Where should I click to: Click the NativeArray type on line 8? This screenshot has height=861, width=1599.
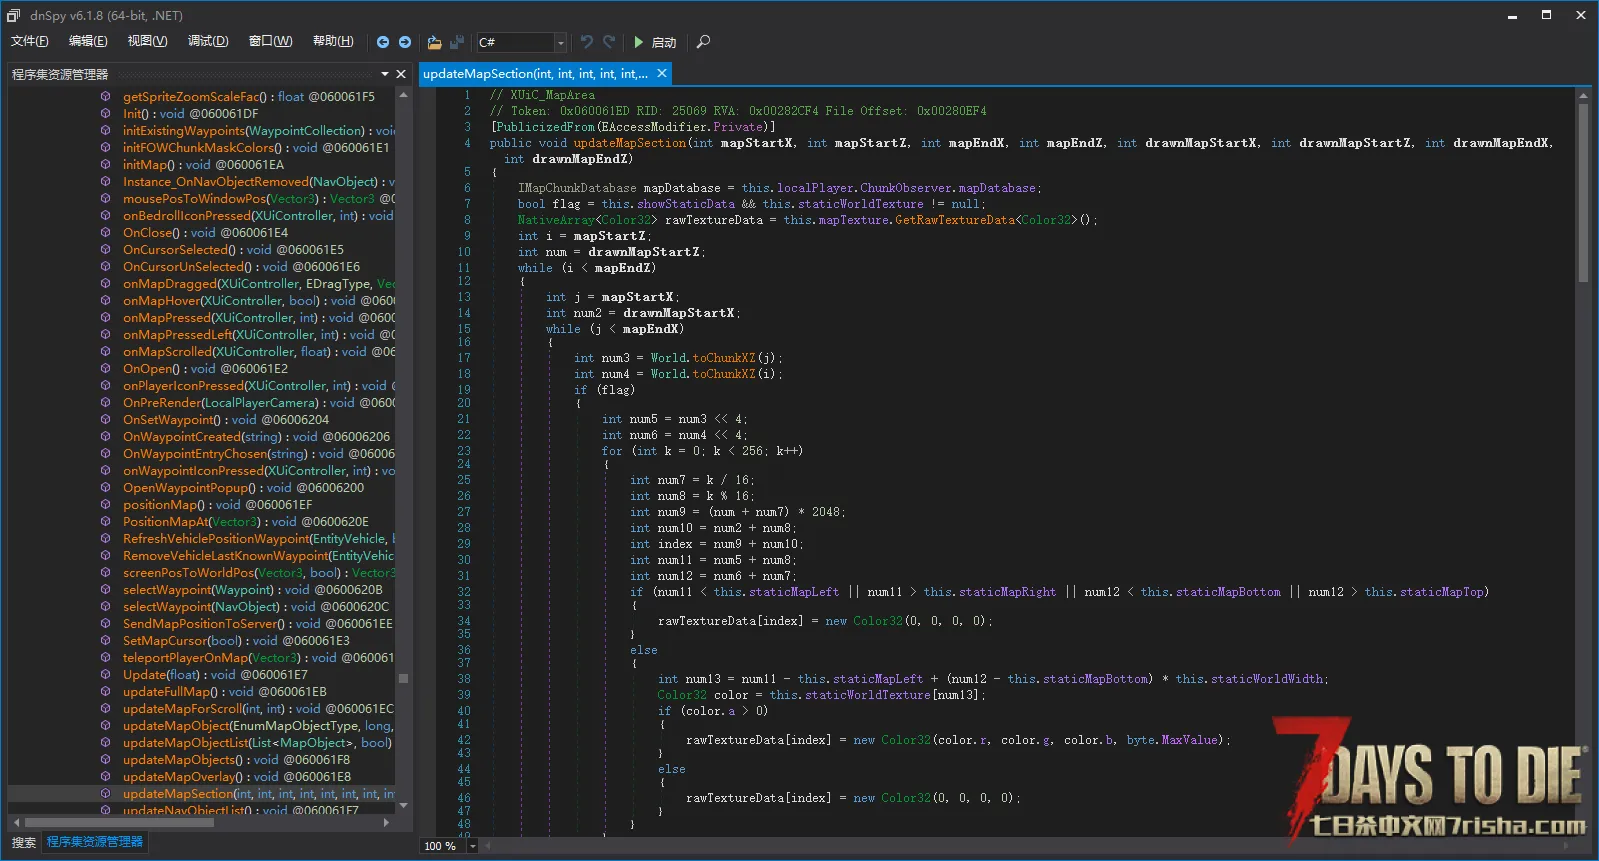[x=556, y=220]
